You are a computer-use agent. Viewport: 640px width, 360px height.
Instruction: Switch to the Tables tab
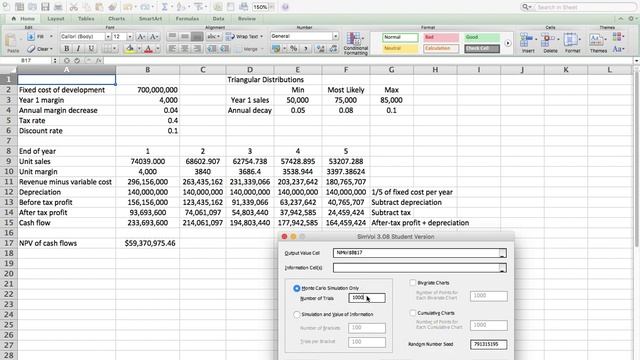86,19
